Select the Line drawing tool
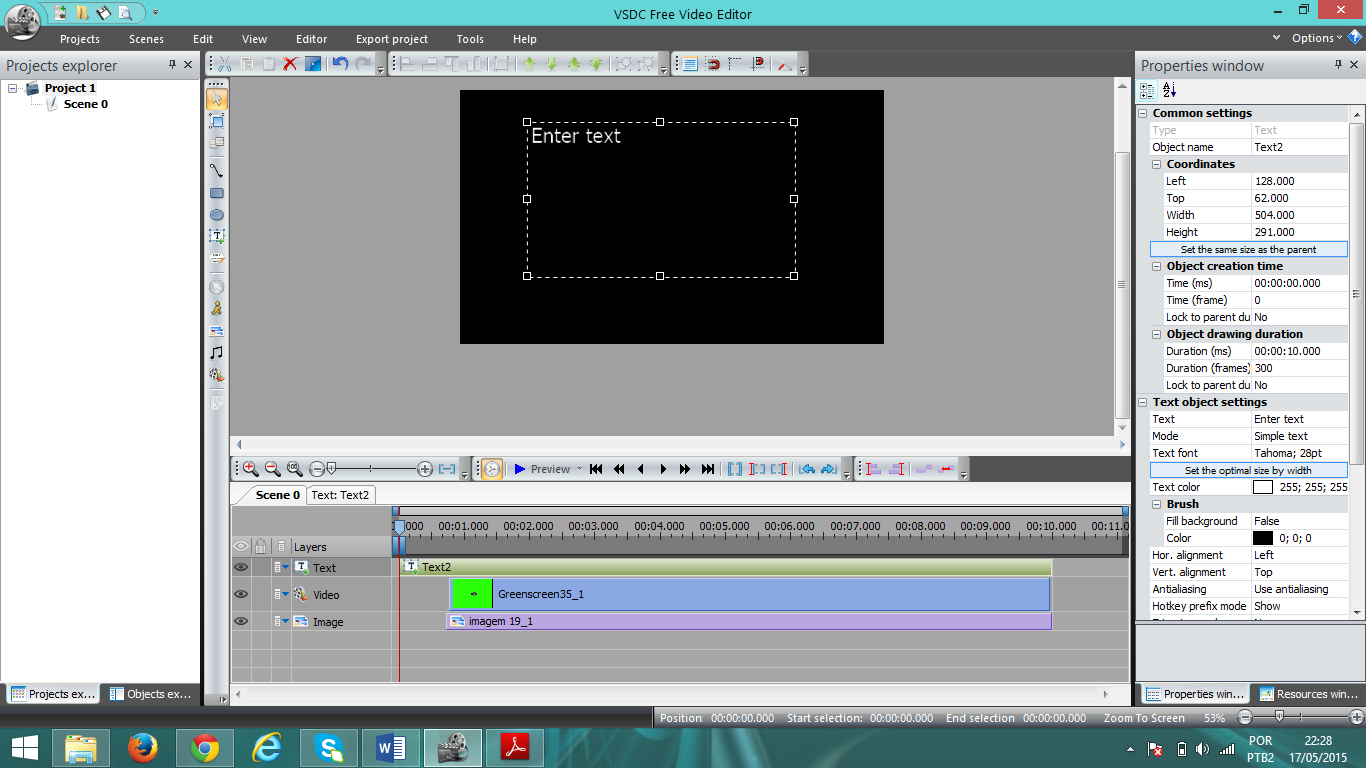The width and height of the screenshot is (1366, 768). (216, 171)
